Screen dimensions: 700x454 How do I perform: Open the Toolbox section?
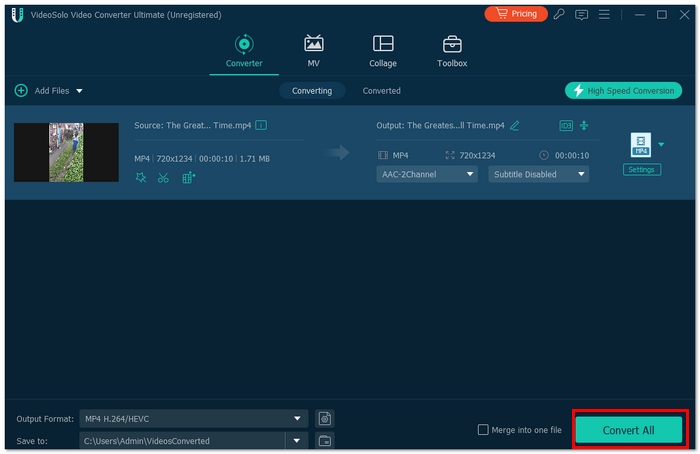coord(452,51)
